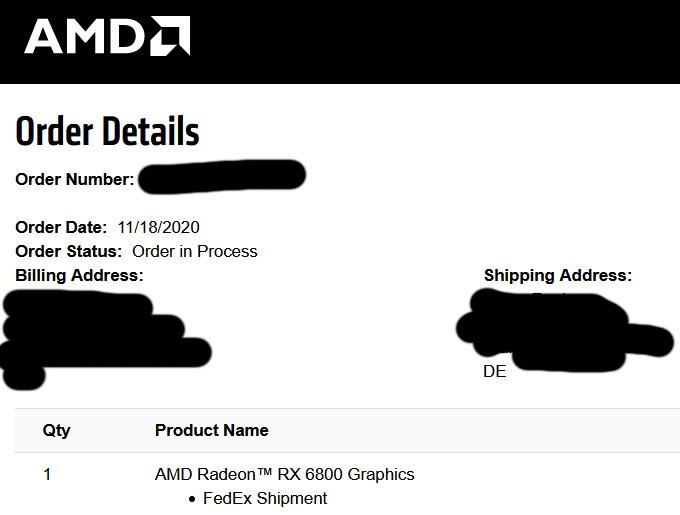Click the bullet point before FedEx Shipment
680x515 pixels.
tap(192, 499)
